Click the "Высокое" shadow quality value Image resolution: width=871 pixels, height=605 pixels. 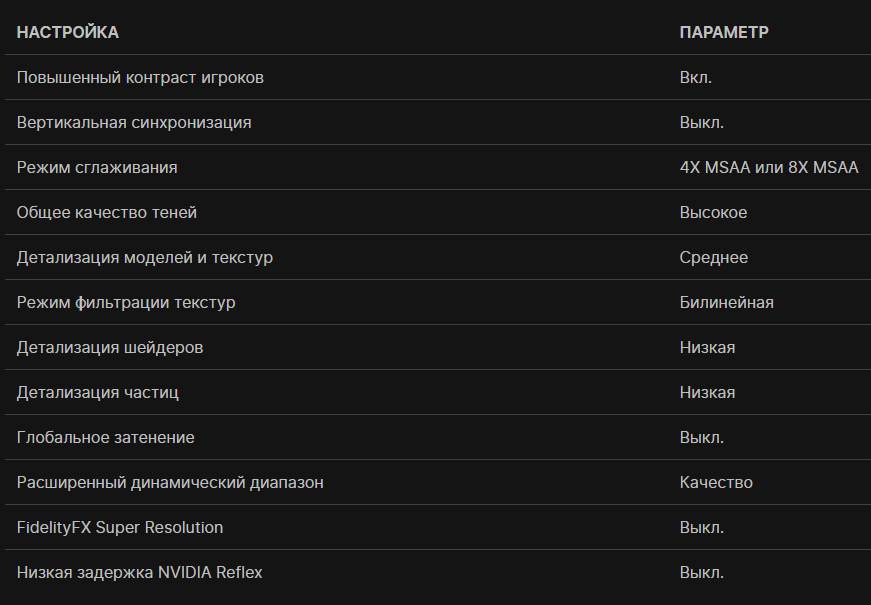pos(713,212)
